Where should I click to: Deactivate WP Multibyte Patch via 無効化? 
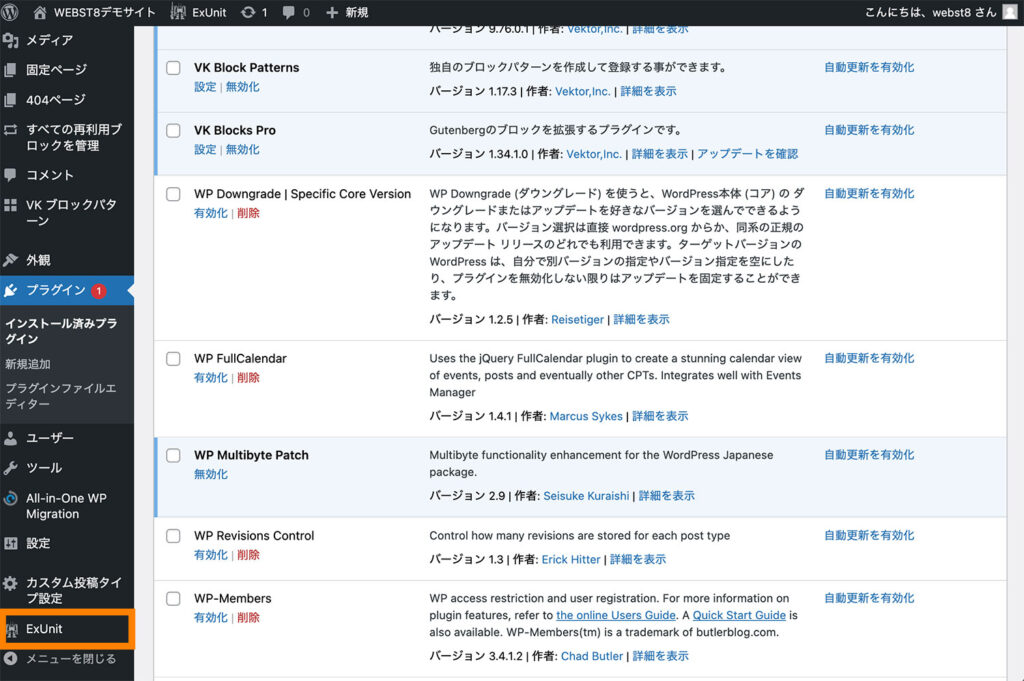click(x=212, y=475)
